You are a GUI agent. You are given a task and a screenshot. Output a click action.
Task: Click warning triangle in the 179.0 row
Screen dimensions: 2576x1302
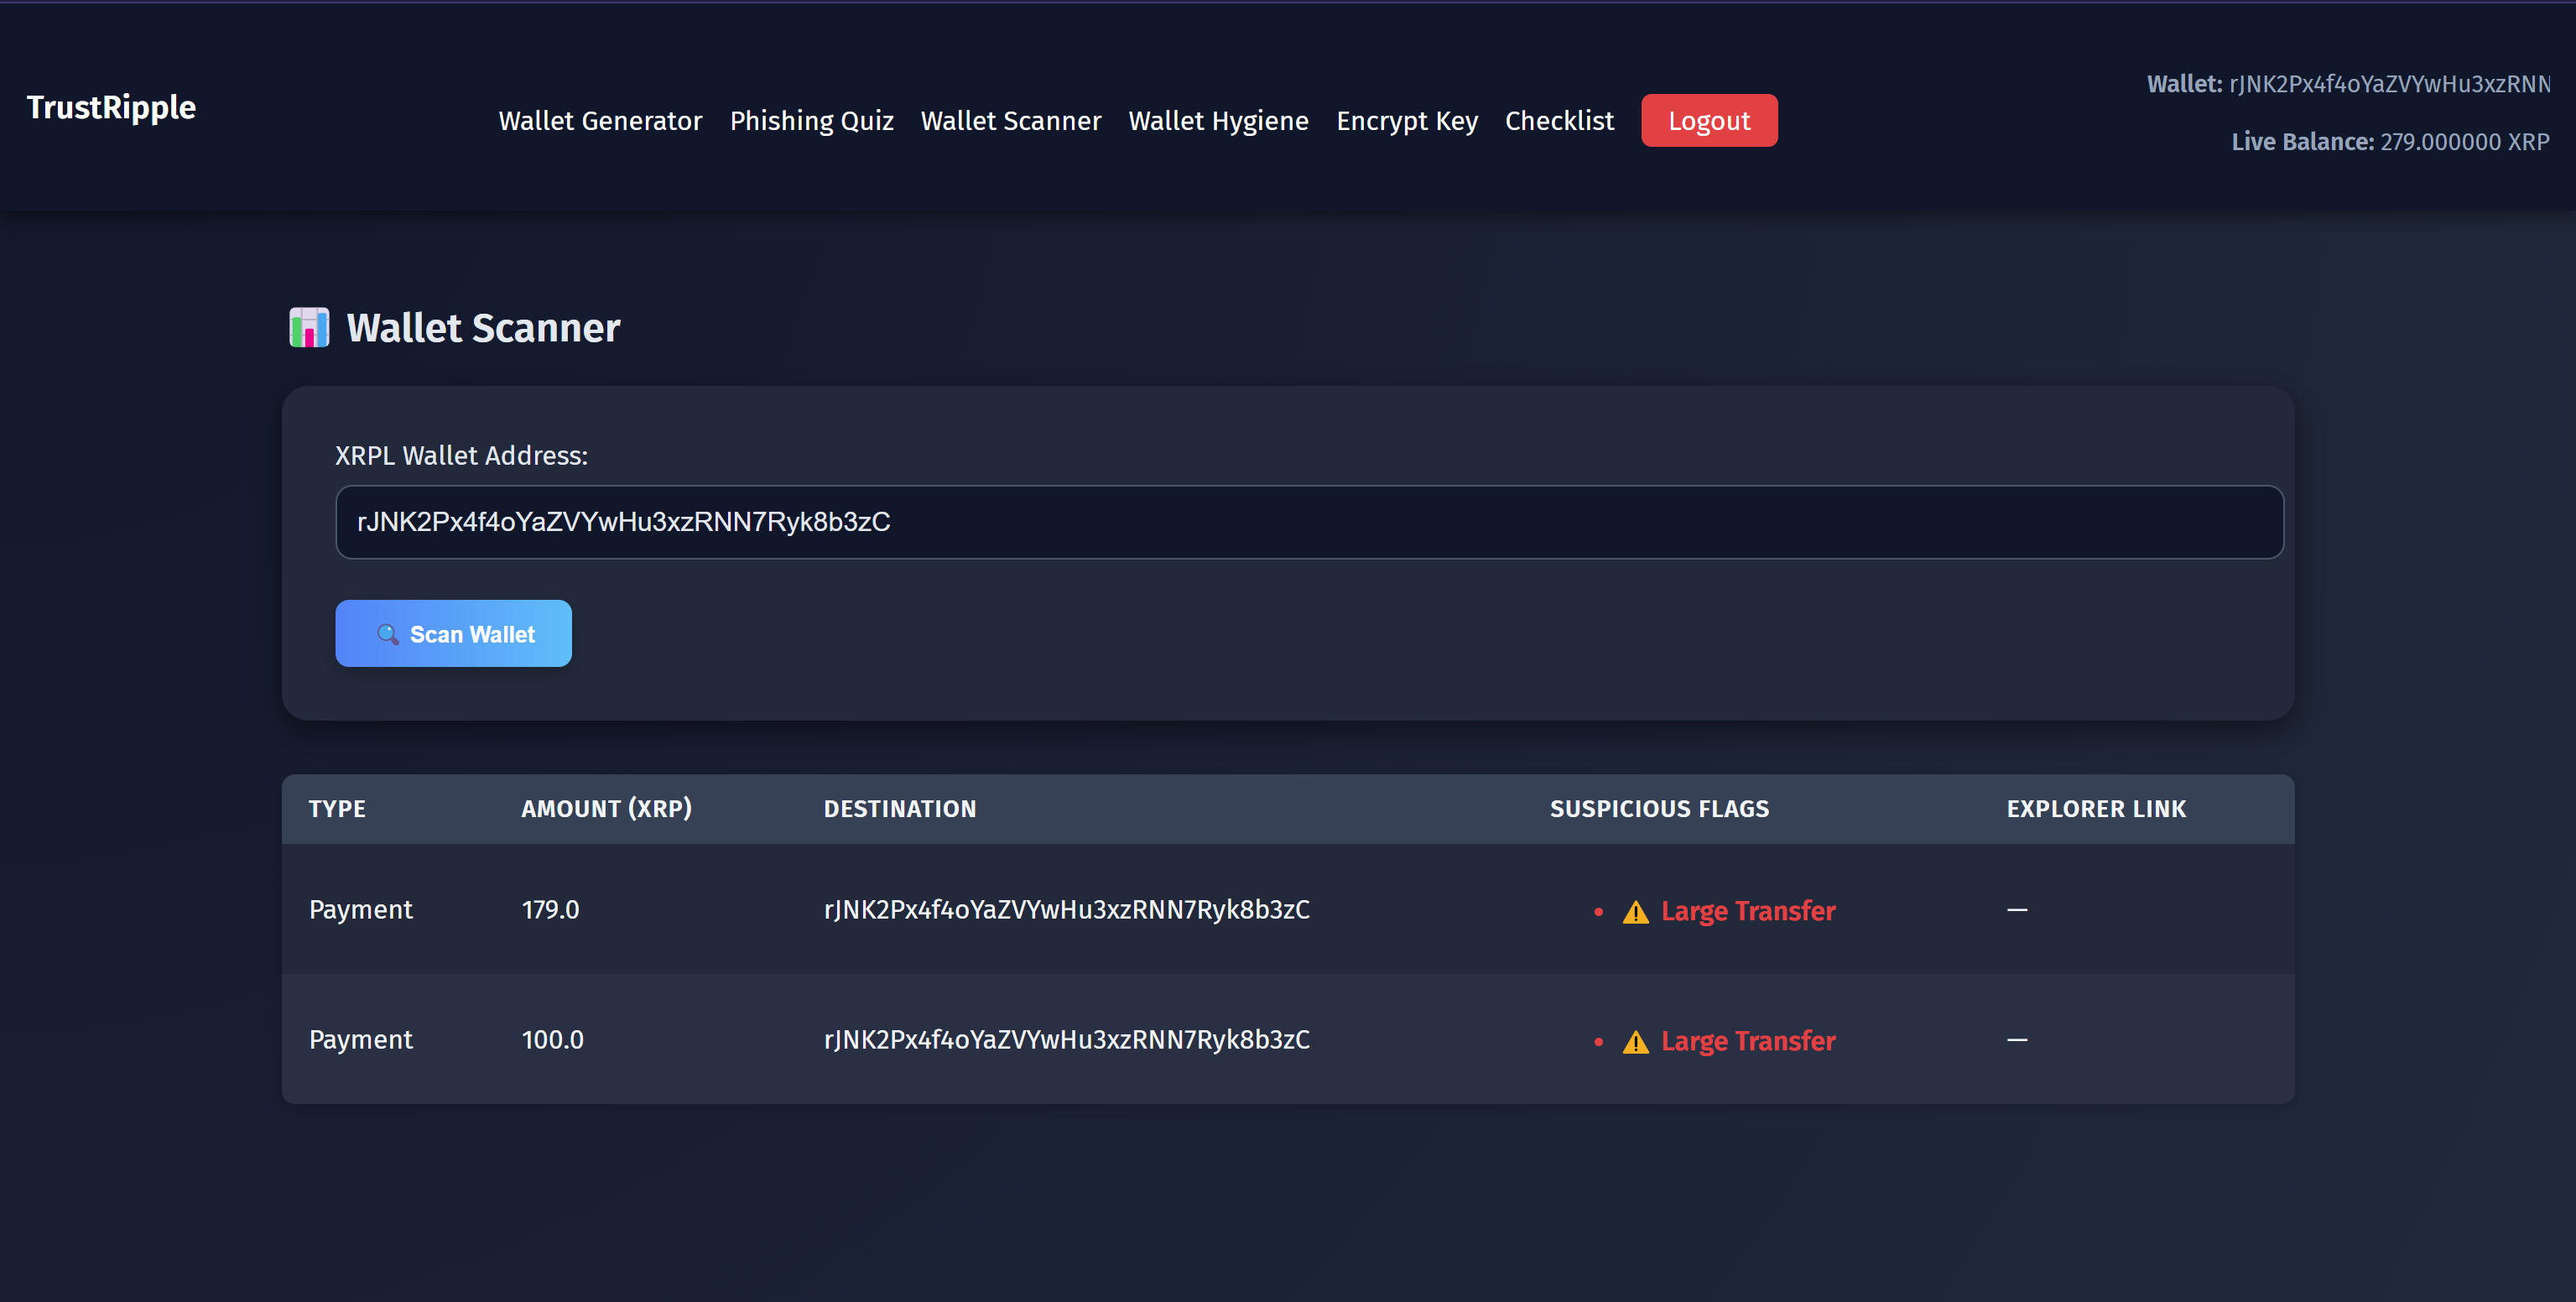pos(1635,912)
